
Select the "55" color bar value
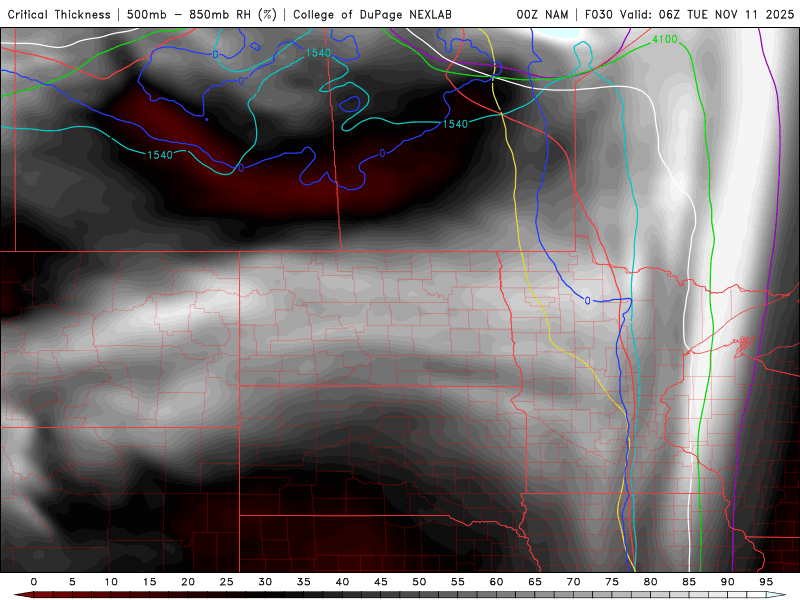click(x=458, y=582)
